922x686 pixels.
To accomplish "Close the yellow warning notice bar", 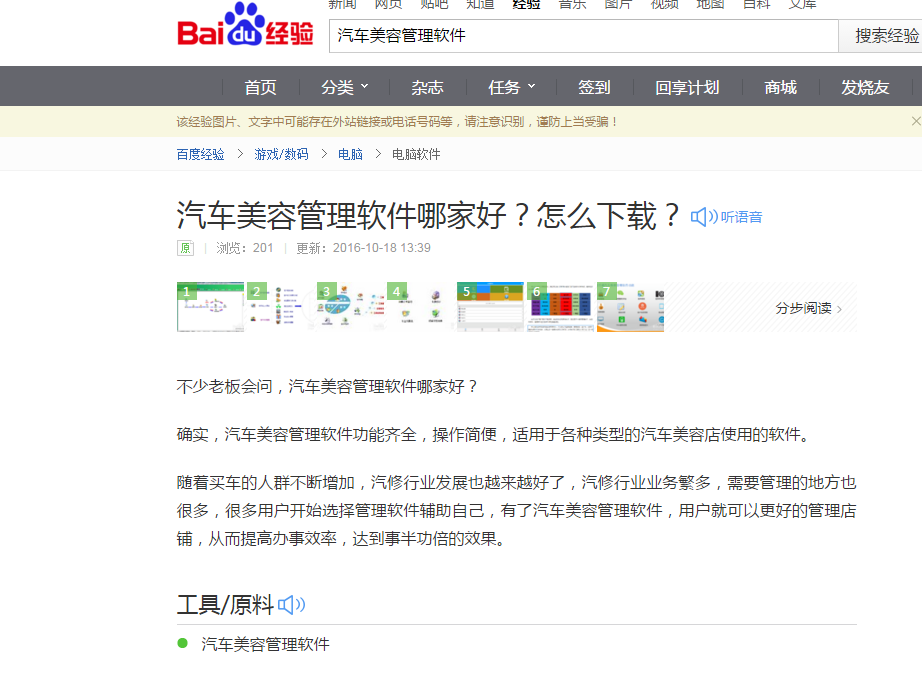I will pos(915,121).
